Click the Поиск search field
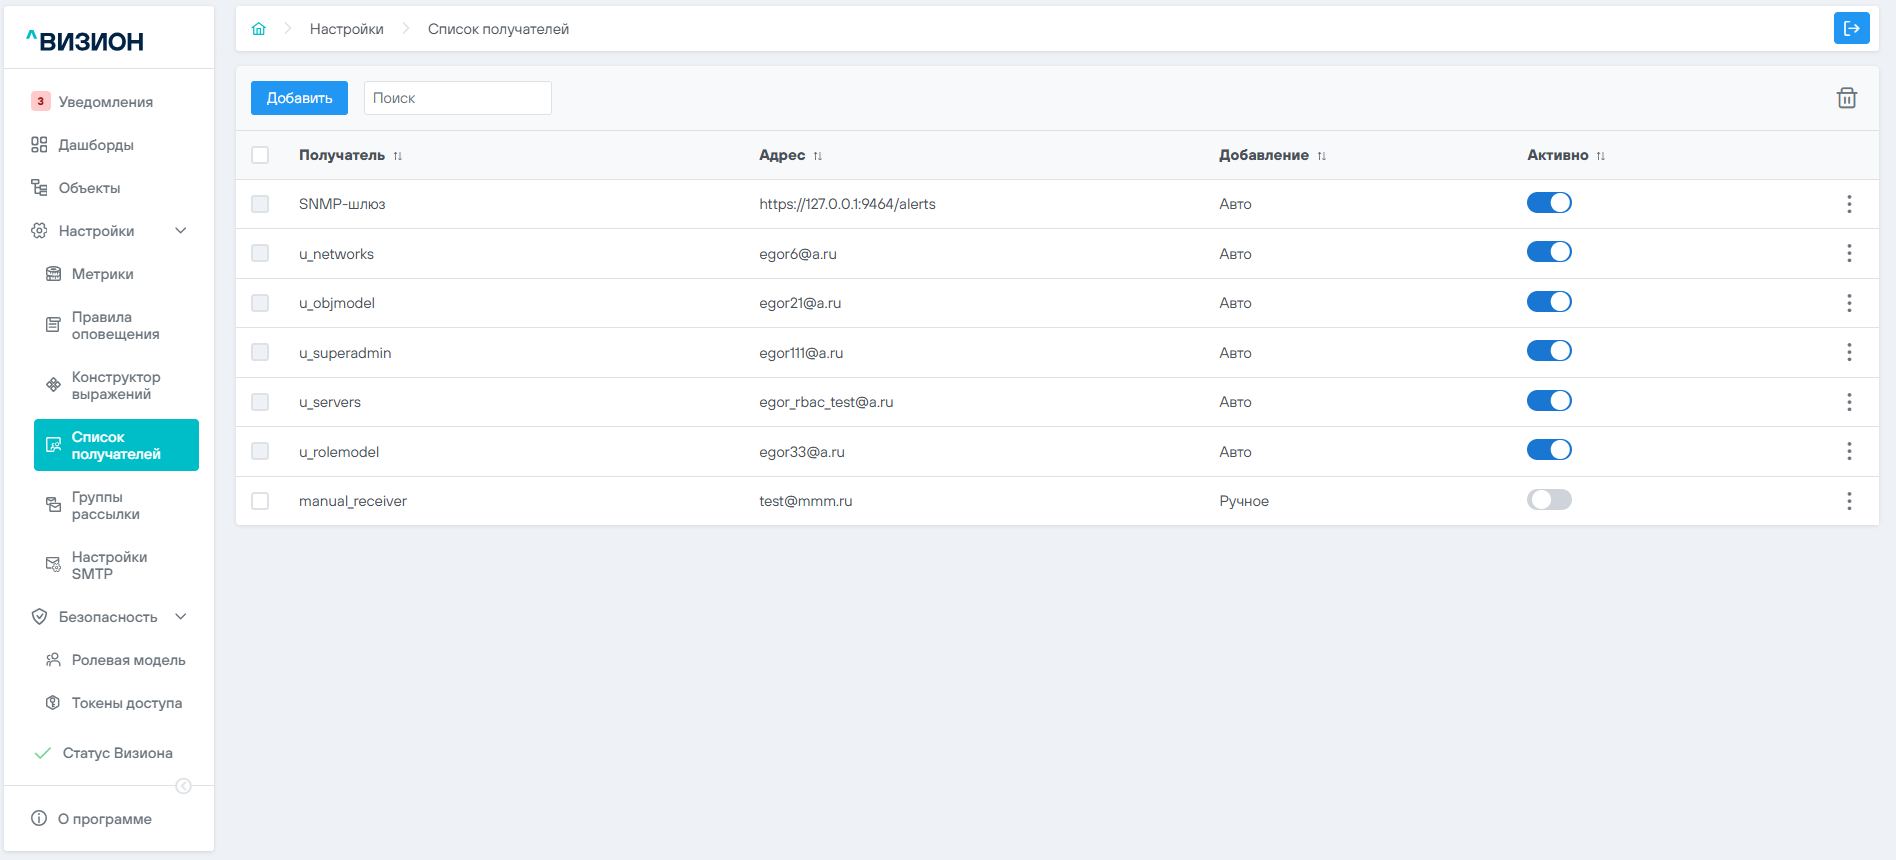Viewport: 1896px width, 860px height. pos(457,98)
